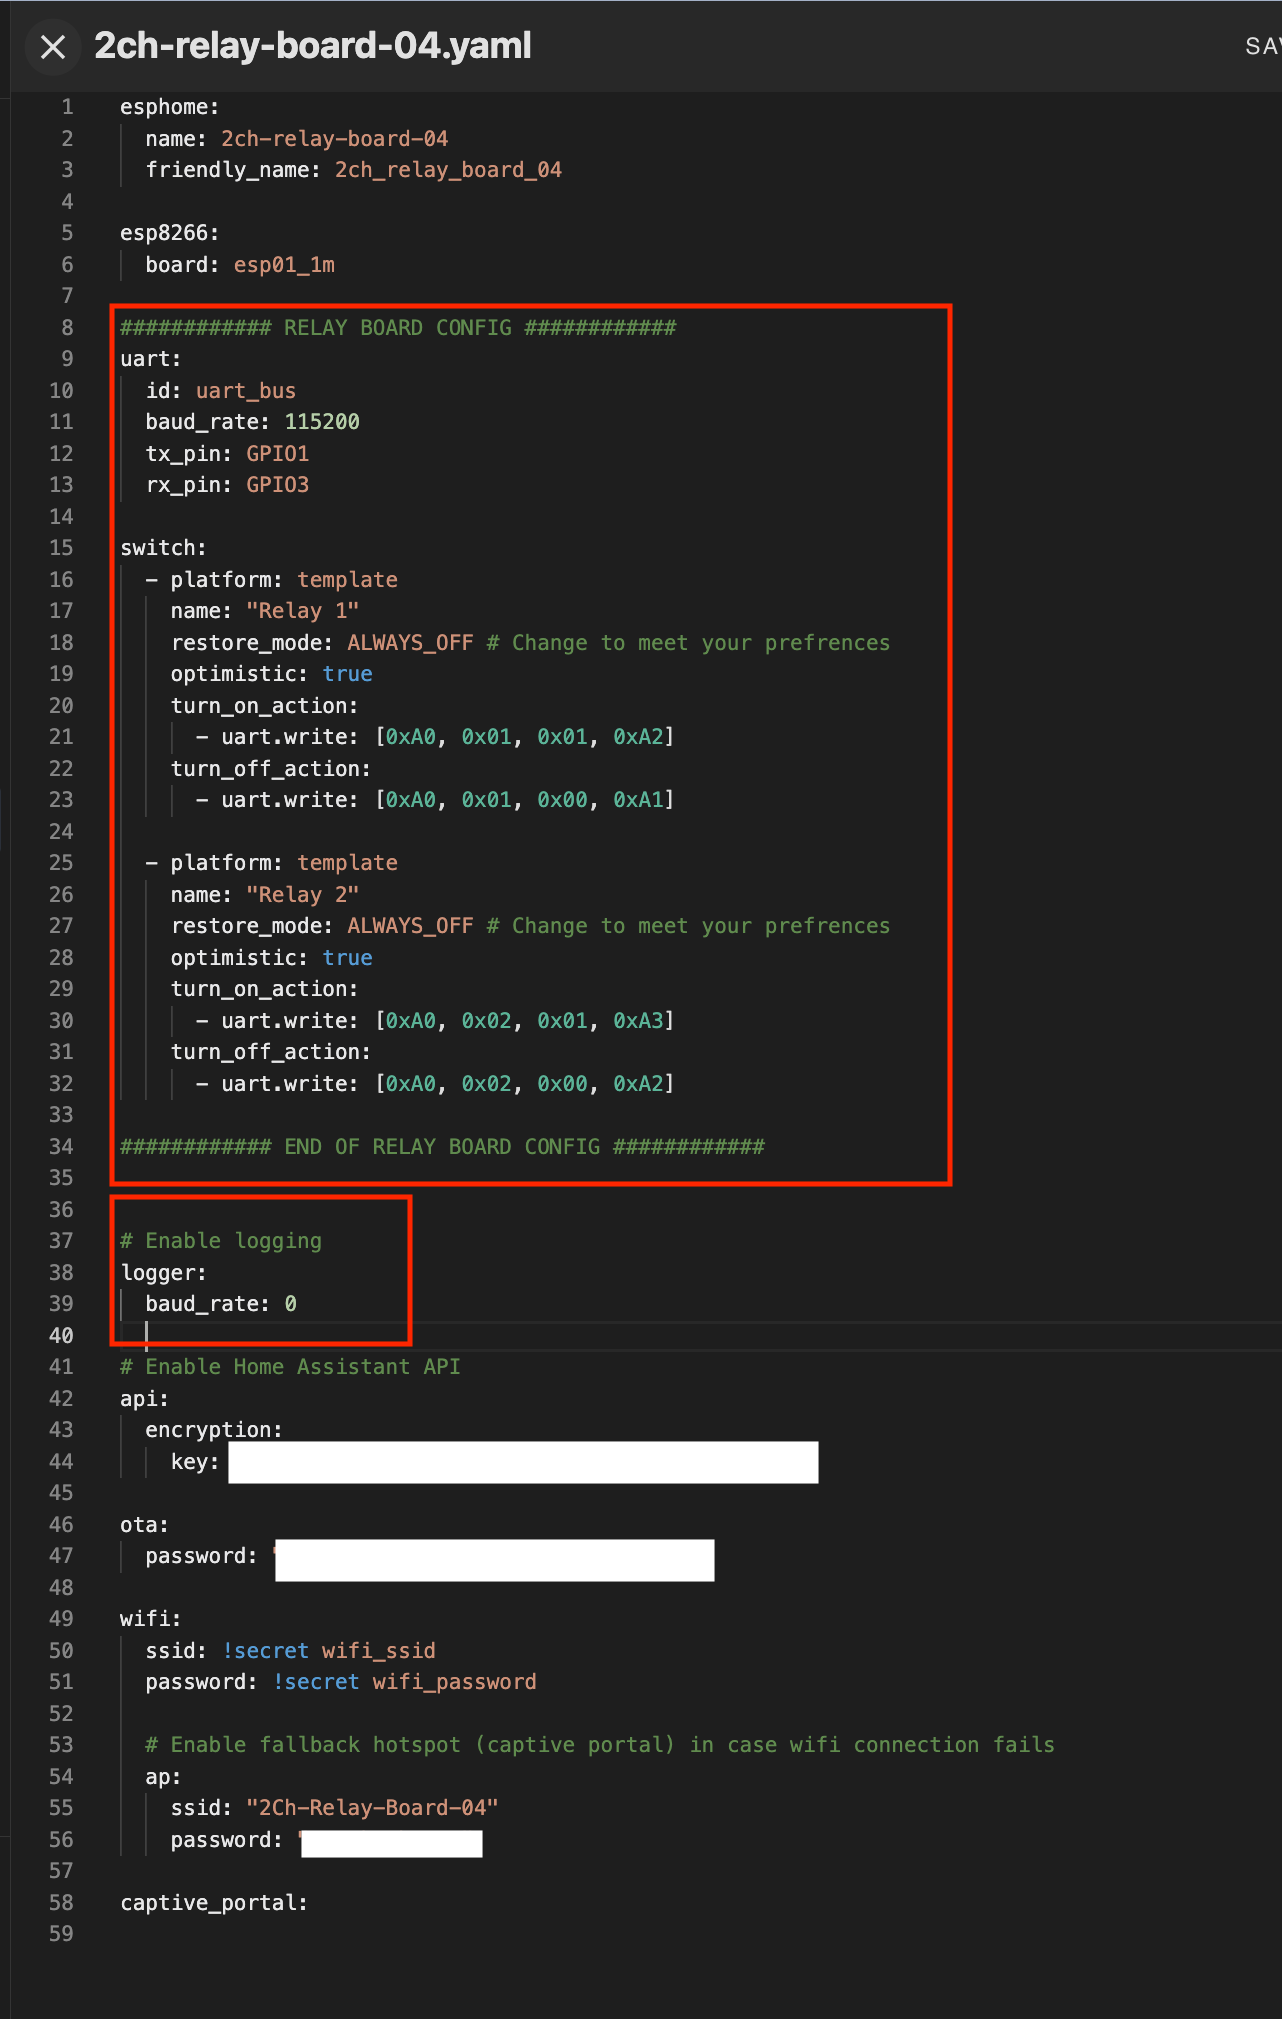This screenshot has width=1282, height=2019.
Task: Click the file title 2ch-relay-board-04.yaml
Action: point(312,47)
